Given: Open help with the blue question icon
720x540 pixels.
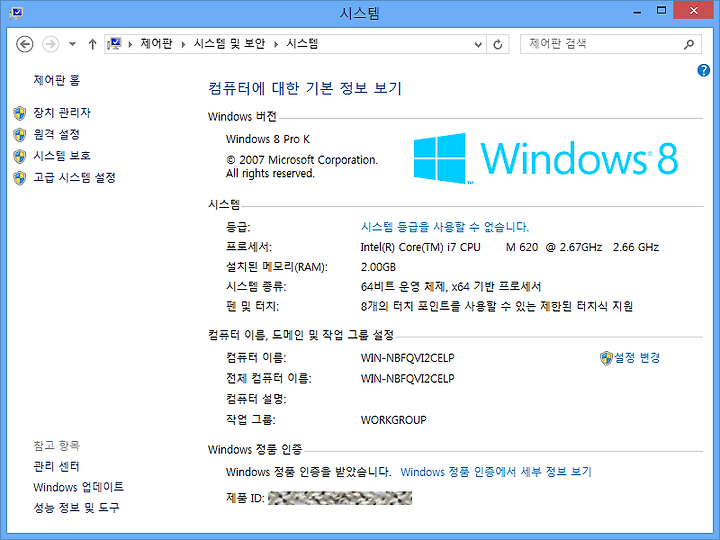Looking at the screenshot, I should (x=703, y=70).
